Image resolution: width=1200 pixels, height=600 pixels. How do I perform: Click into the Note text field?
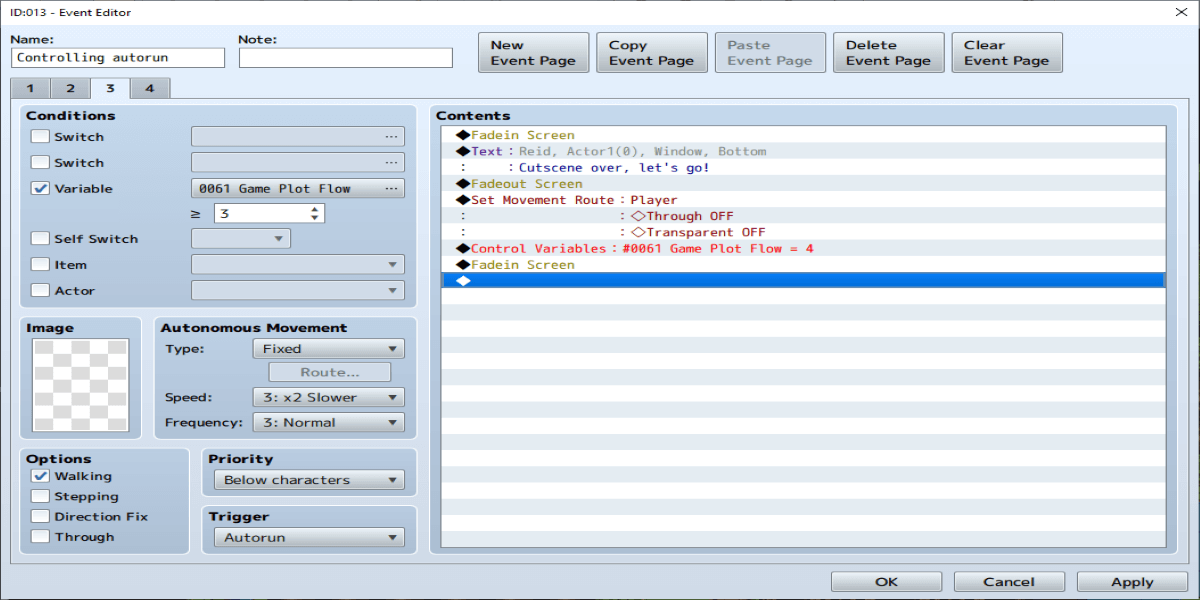[x=345, y=58]
